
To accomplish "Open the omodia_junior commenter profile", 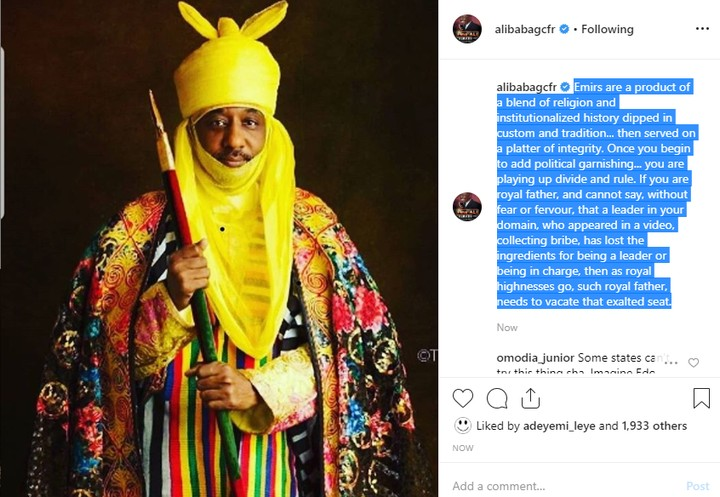I will point(535,358).
